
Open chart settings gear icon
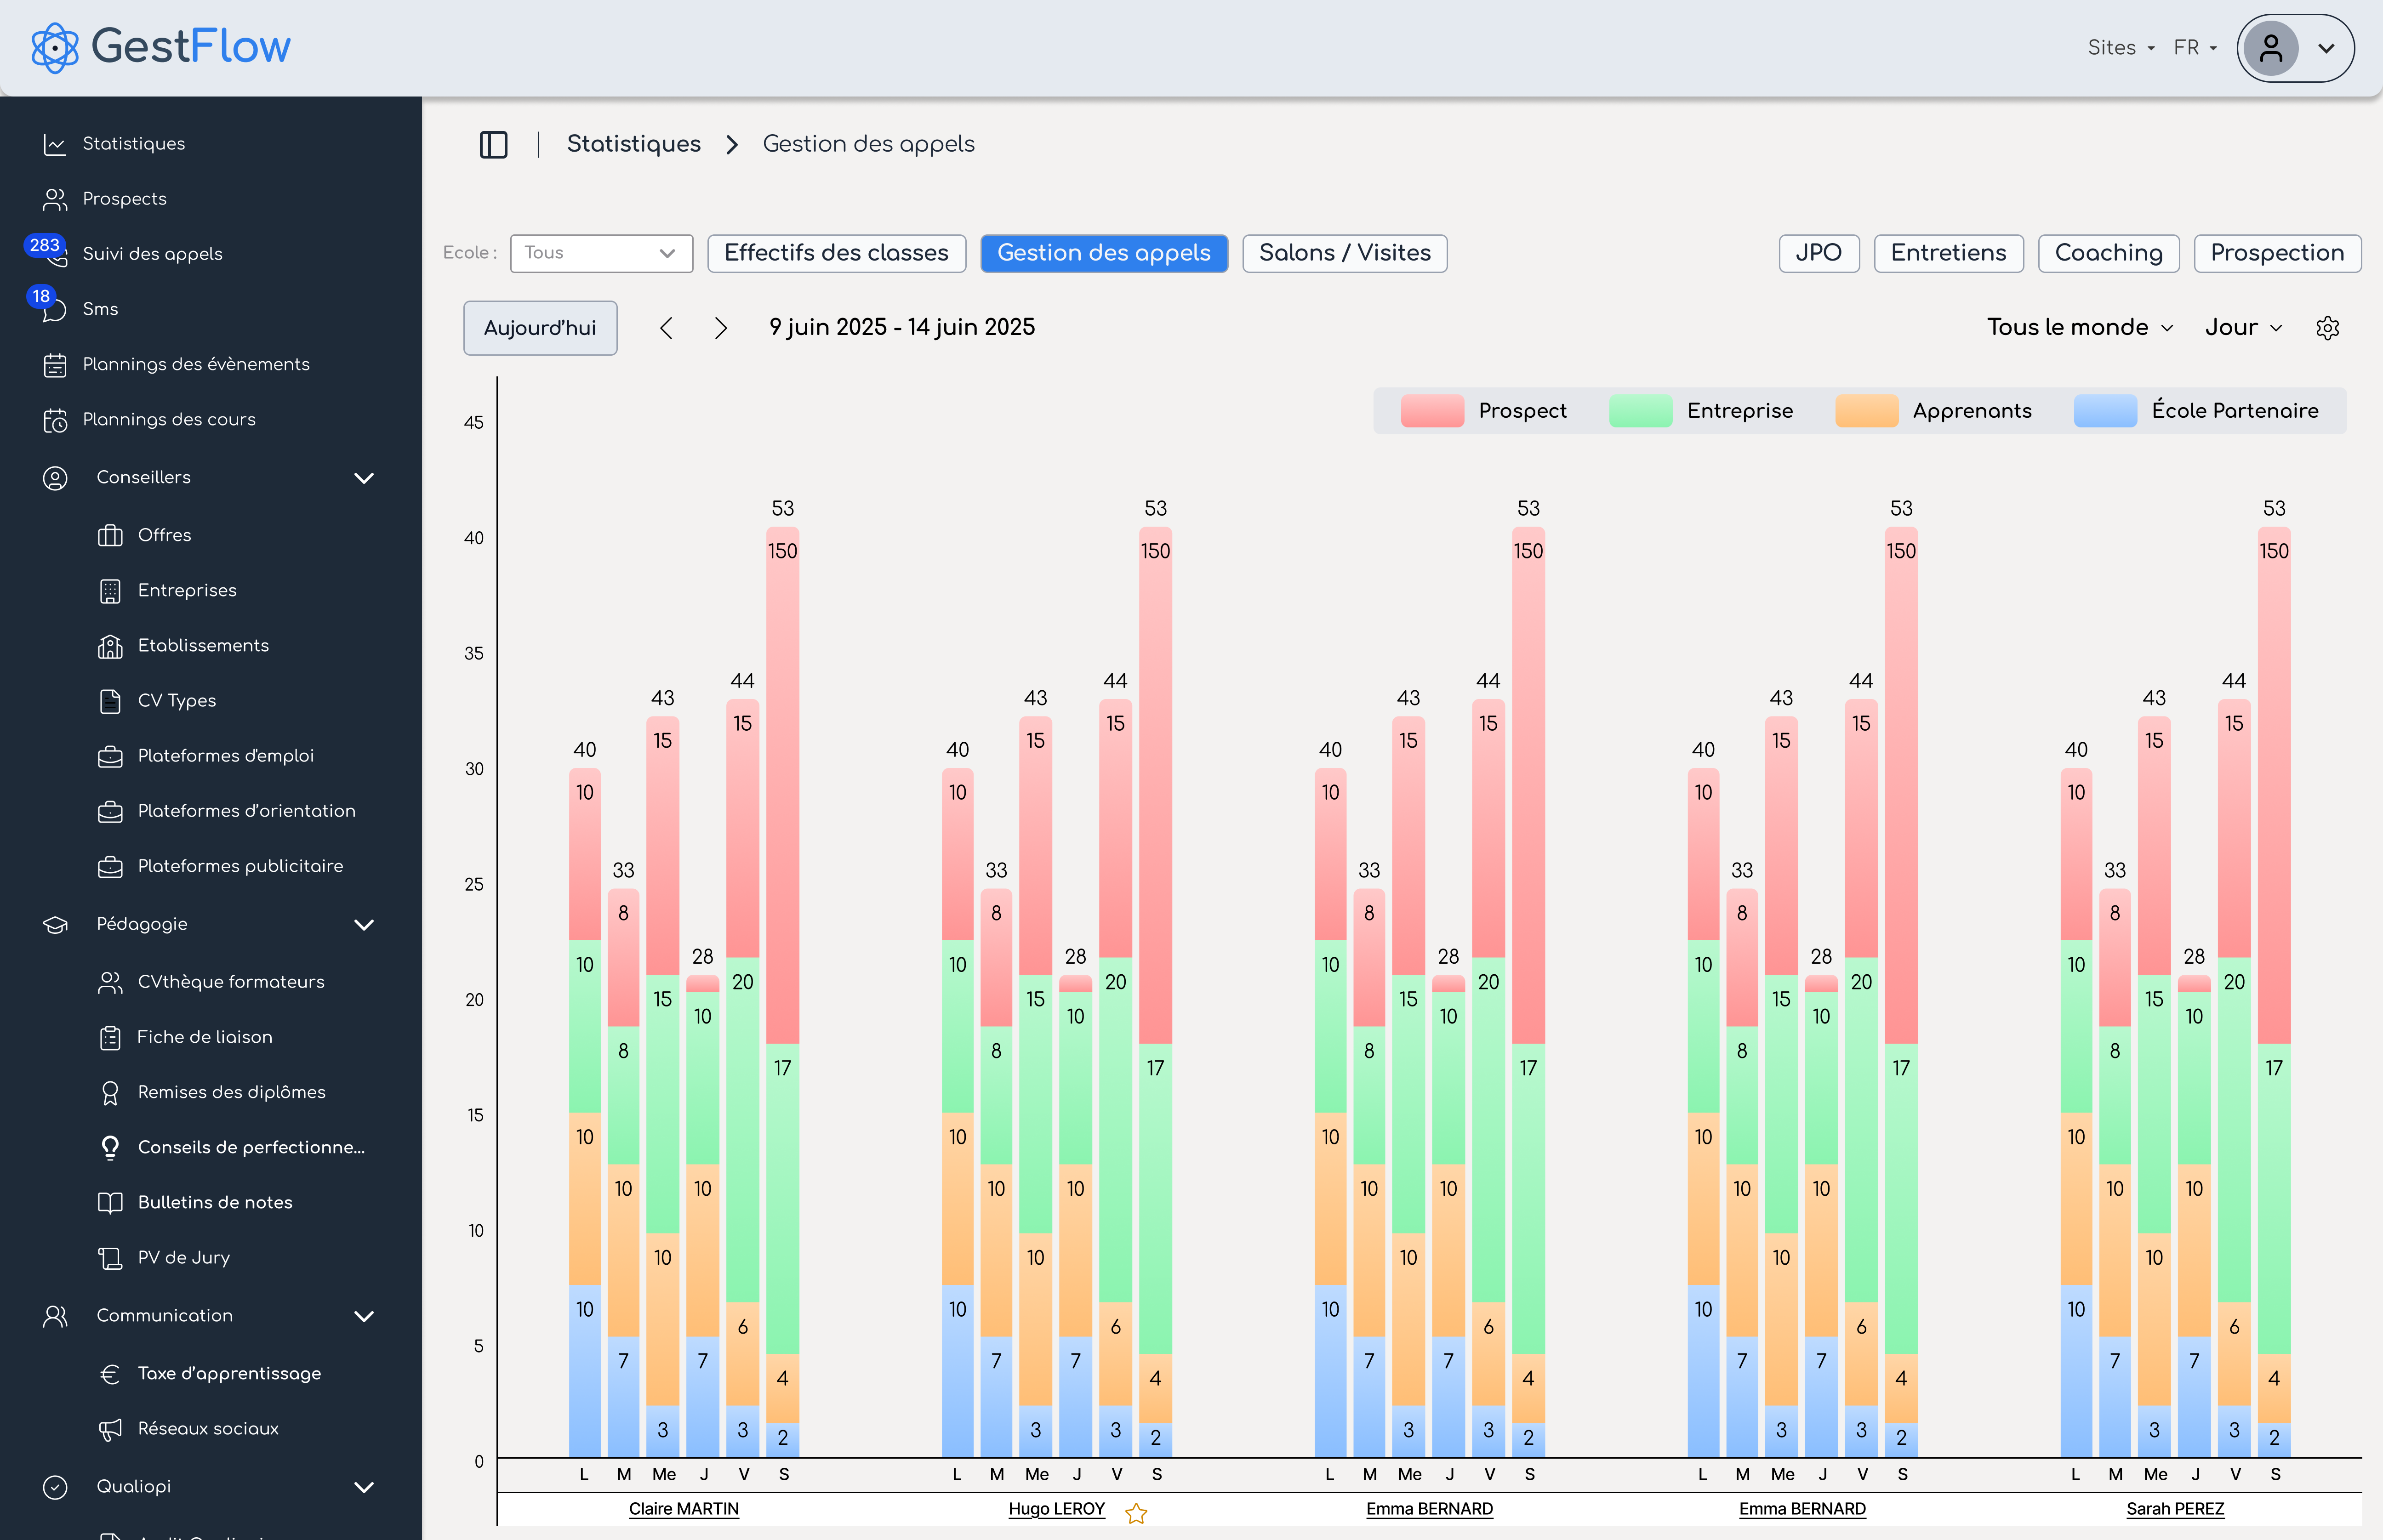click(x=2327, y=328)
